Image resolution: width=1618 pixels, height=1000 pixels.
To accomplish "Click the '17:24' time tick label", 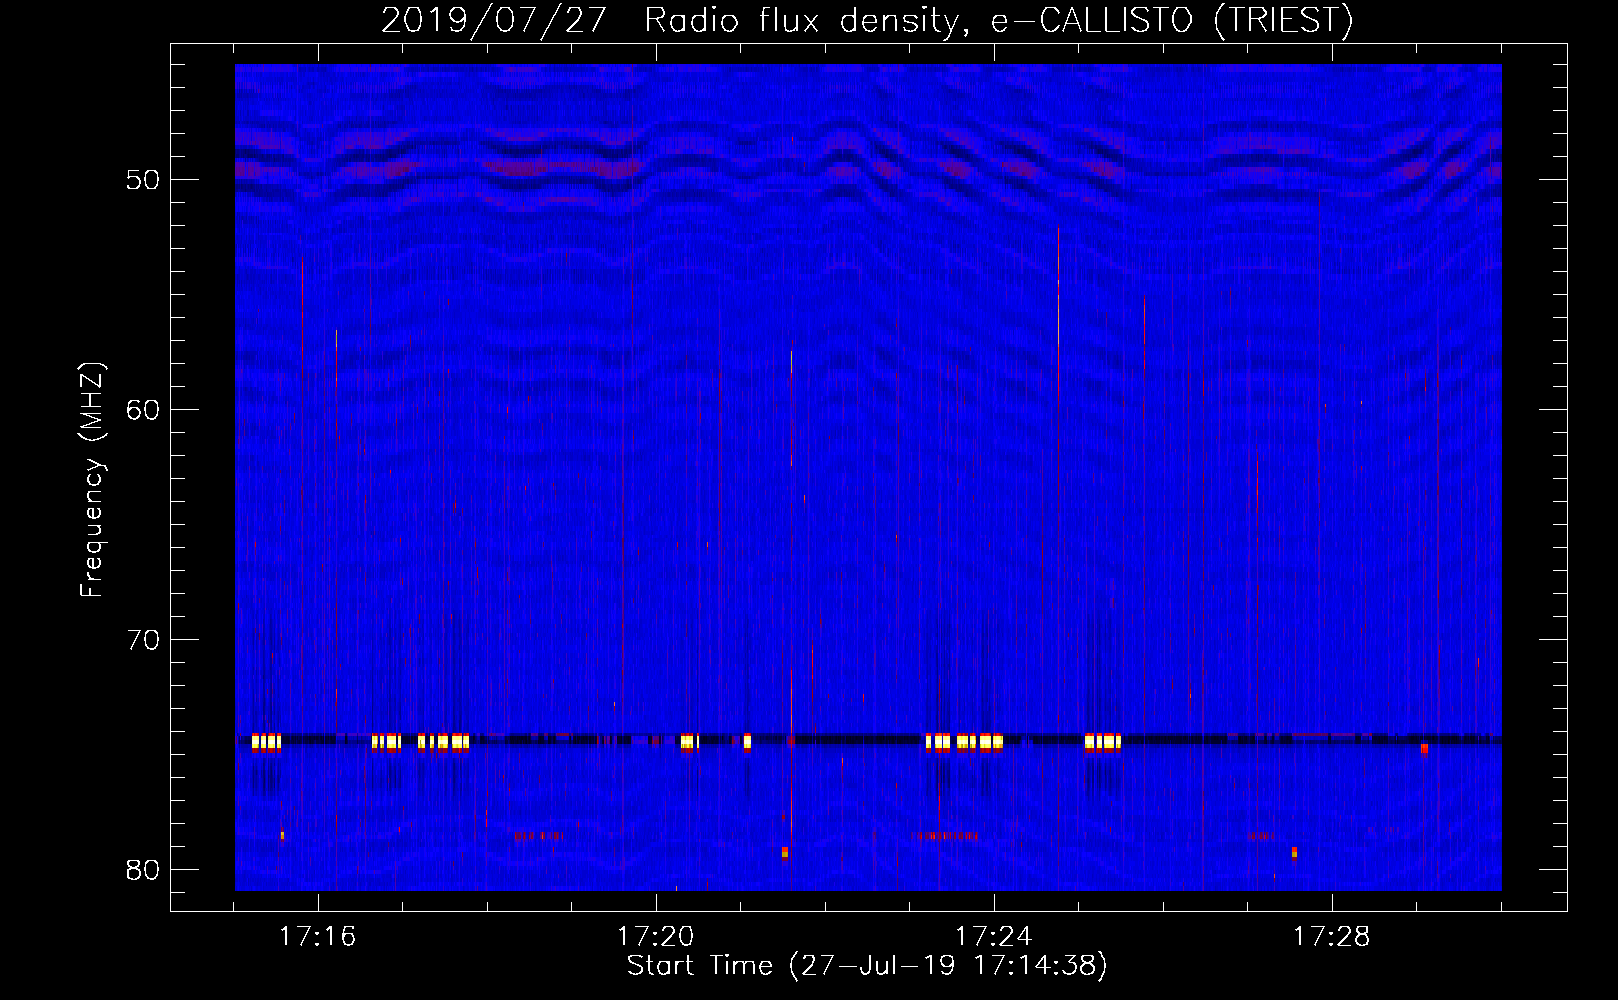I will [x=993, y=937].
